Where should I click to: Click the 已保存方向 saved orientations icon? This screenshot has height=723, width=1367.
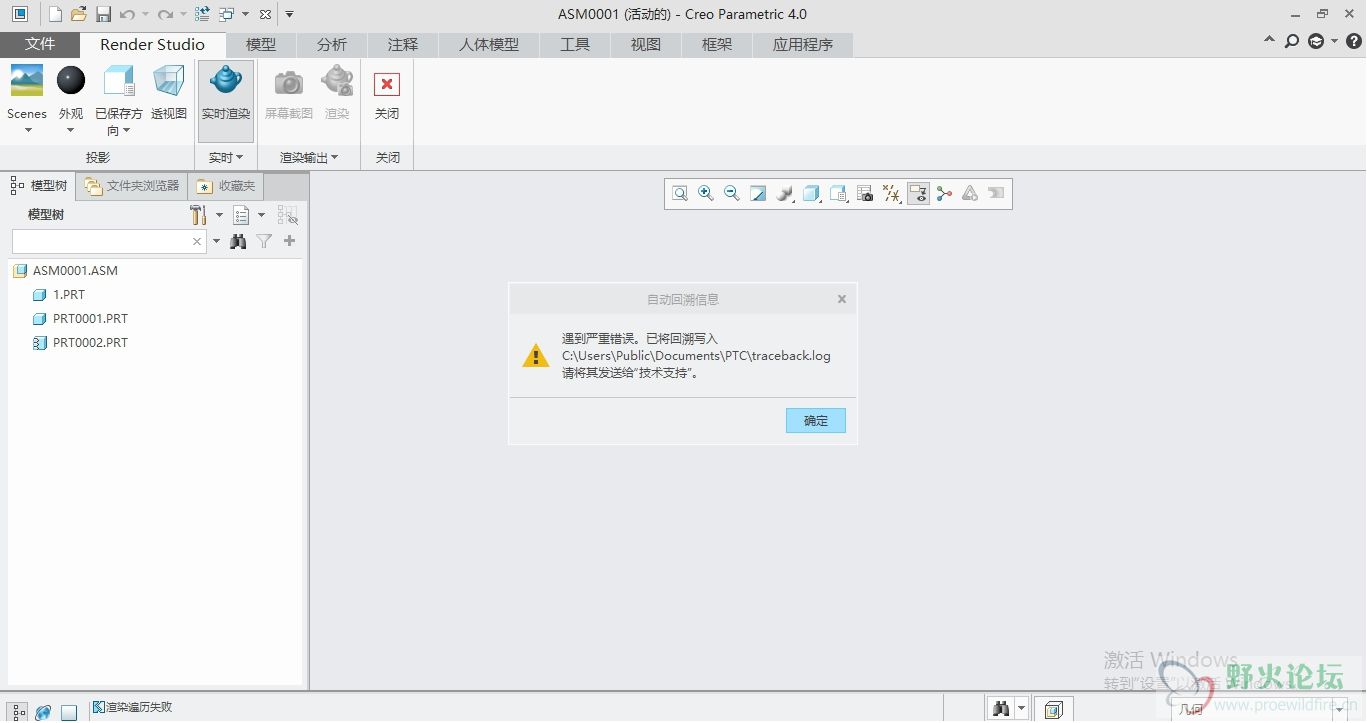[119, 81]
